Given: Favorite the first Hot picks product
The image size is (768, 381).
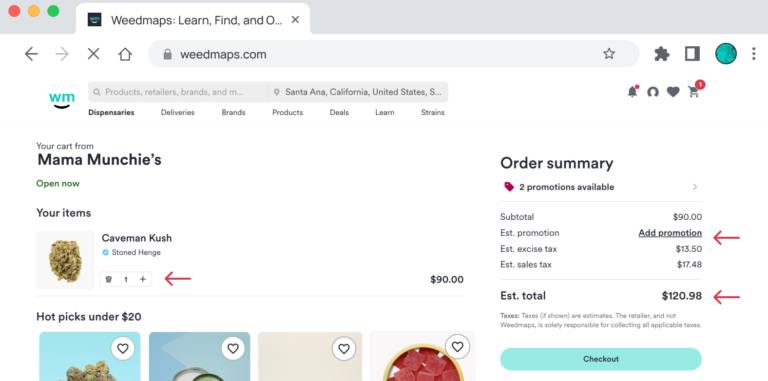Looking at the screenshot, I should click(122, 348).
